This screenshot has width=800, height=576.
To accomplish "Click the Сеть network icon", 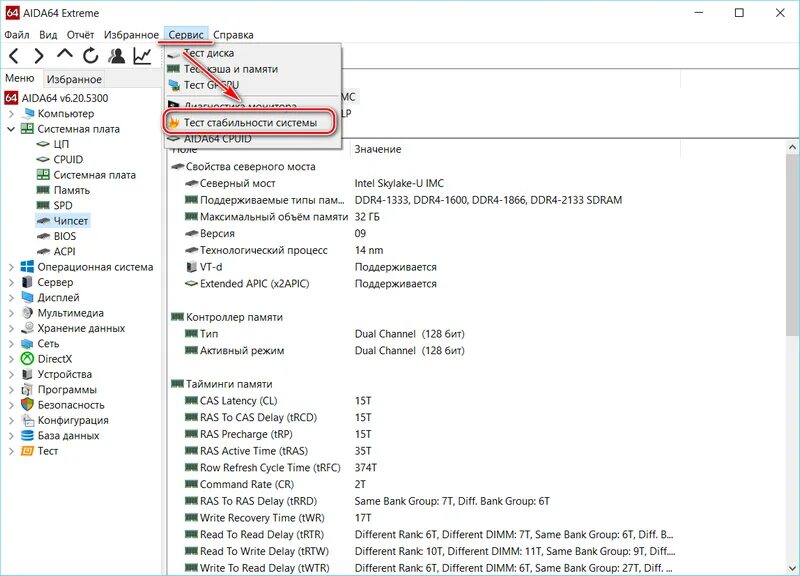I will (x=27, y=343).
